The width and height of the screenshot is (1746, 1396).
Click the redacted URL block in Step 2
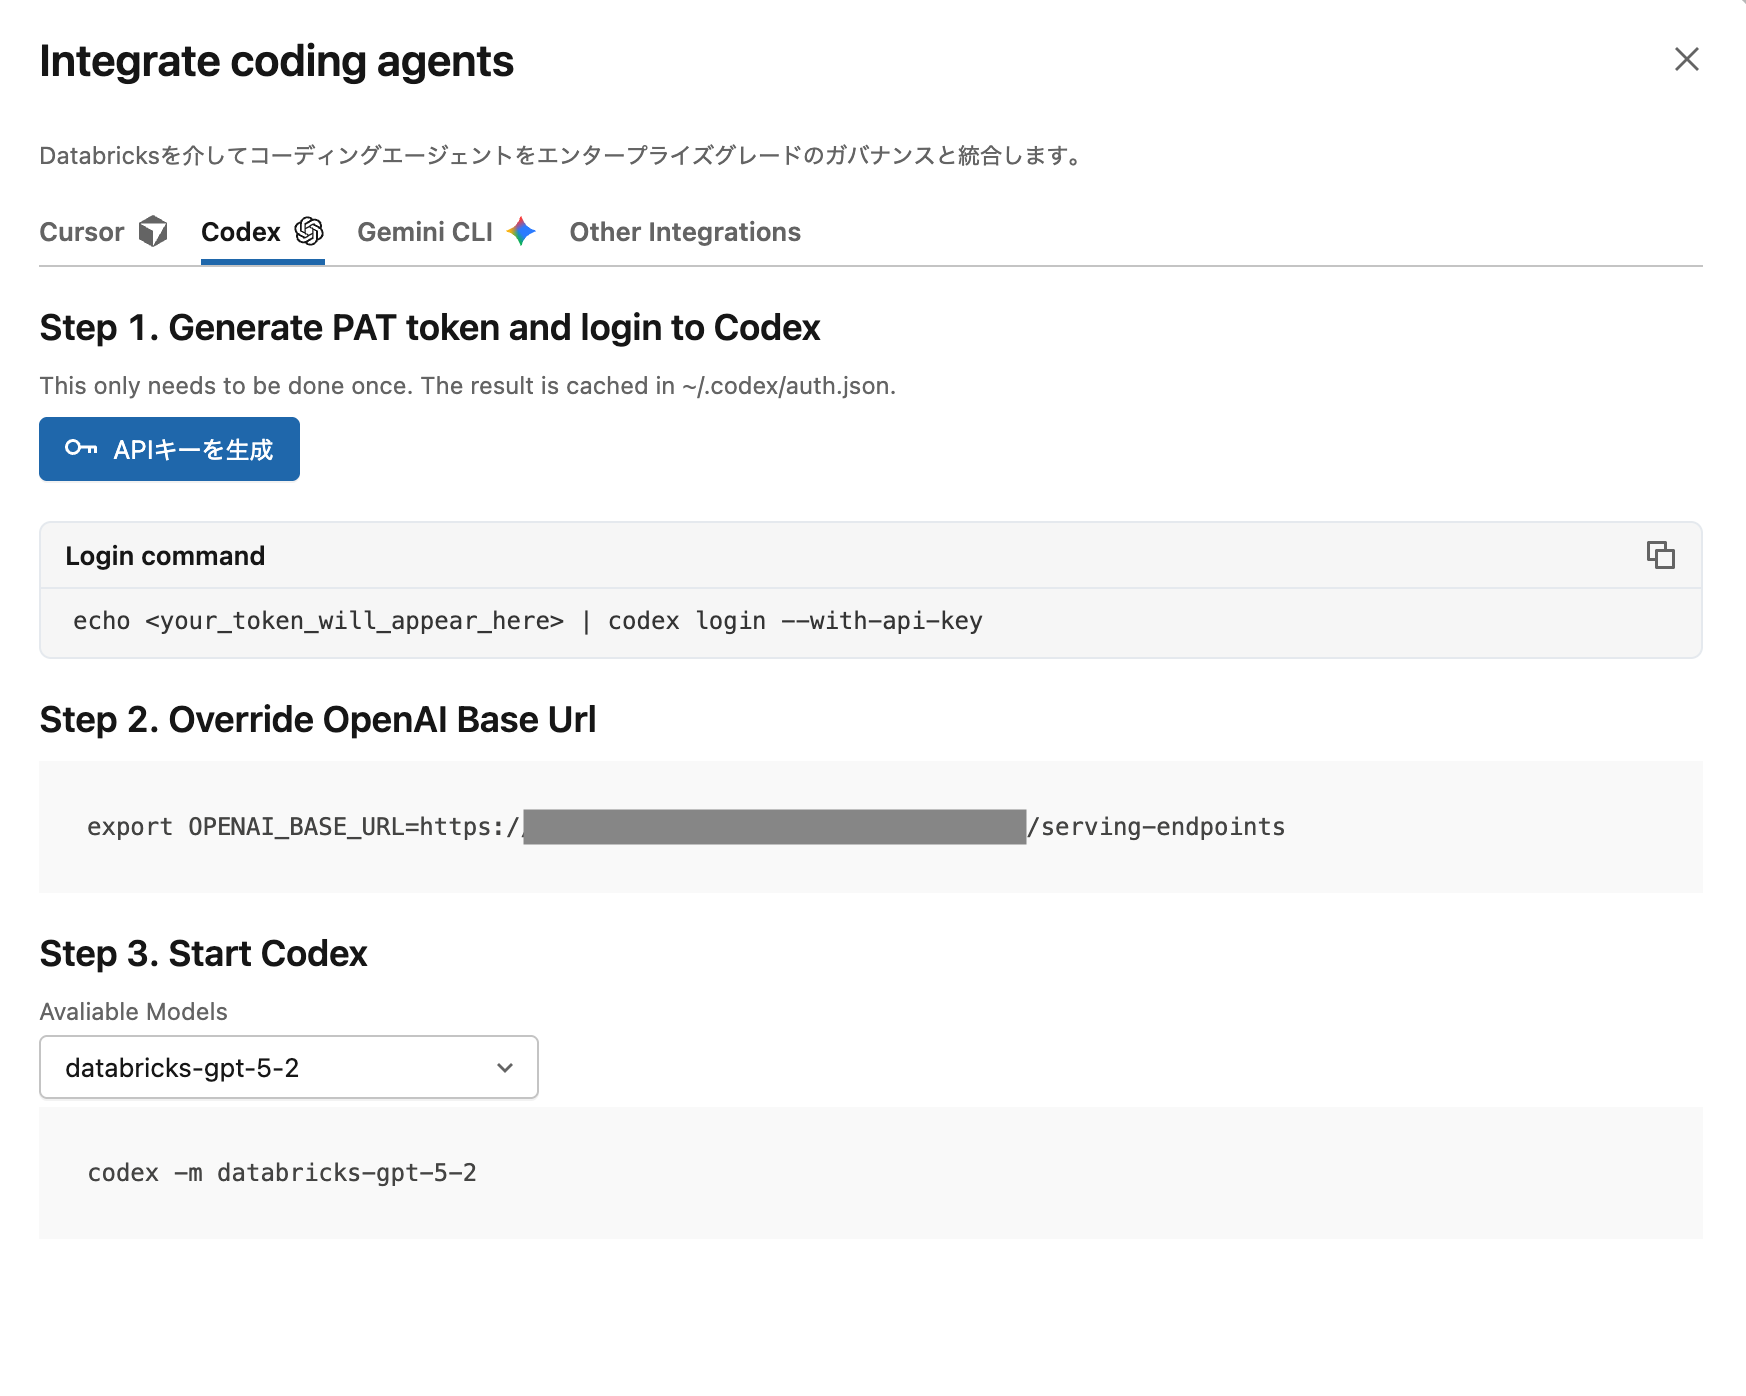(774, 827)
